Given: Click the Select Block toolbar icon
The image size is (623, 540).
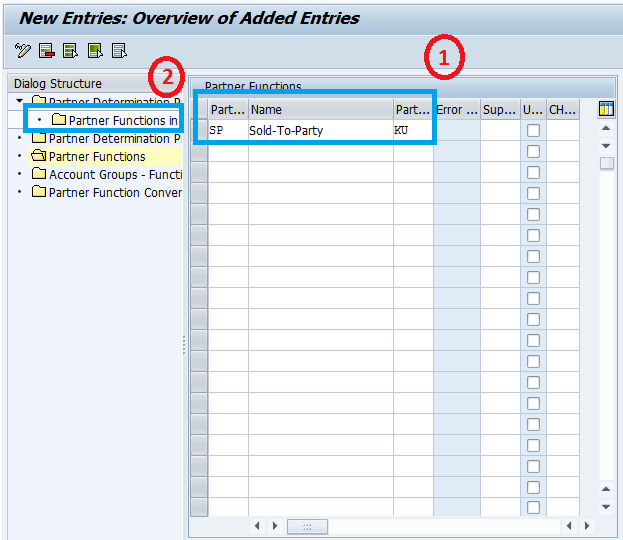Looking at the screenshot, I should pos(95,50).
